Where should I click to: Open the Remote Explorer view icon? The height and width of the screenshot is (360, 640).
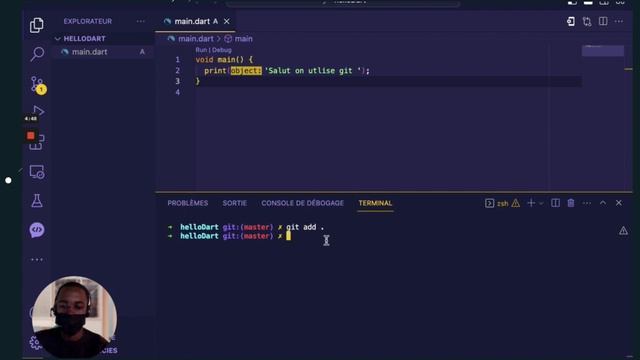(x=37, y=172)
